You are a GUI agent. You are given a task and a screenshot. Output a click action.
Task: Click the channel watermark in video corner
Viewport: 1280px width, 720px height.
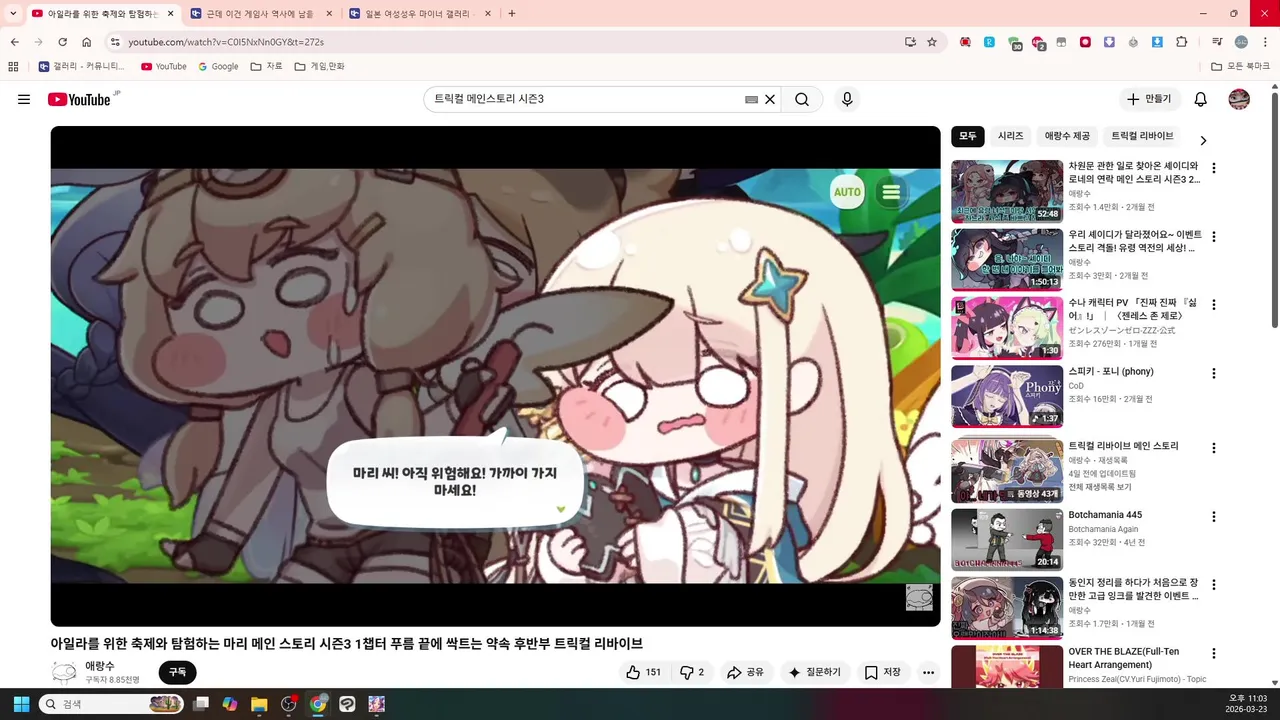pos(919,597)
